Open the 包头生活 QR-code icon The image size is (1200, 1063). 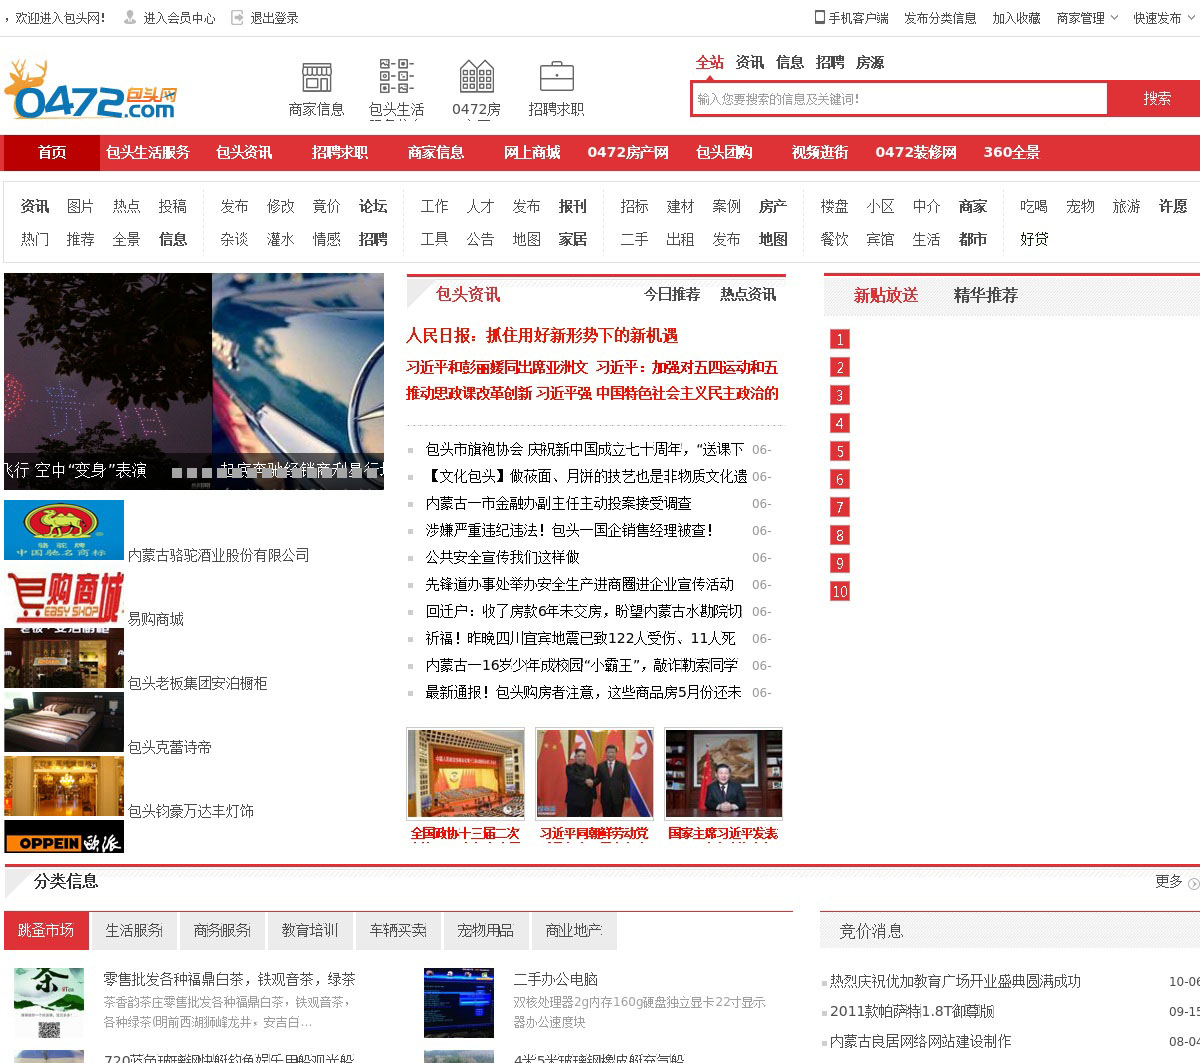click(x=396, y=77)
